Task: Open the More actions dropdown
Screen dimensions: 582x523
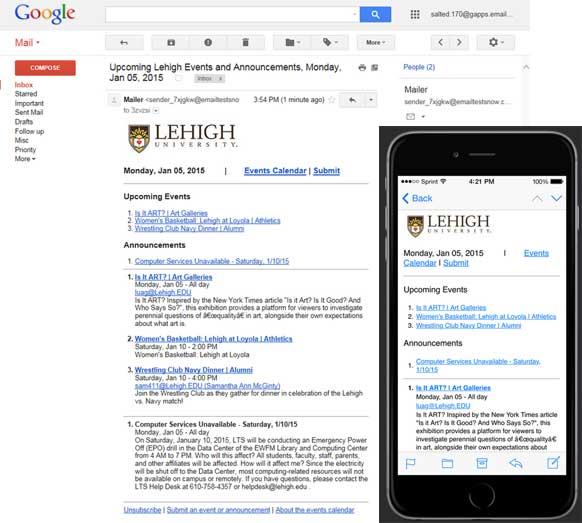Action: [376, 43]
